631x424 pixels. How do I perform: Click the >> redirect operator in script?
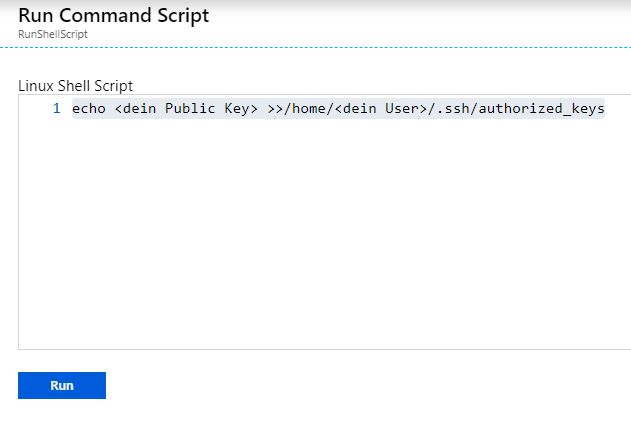point(275,108)
